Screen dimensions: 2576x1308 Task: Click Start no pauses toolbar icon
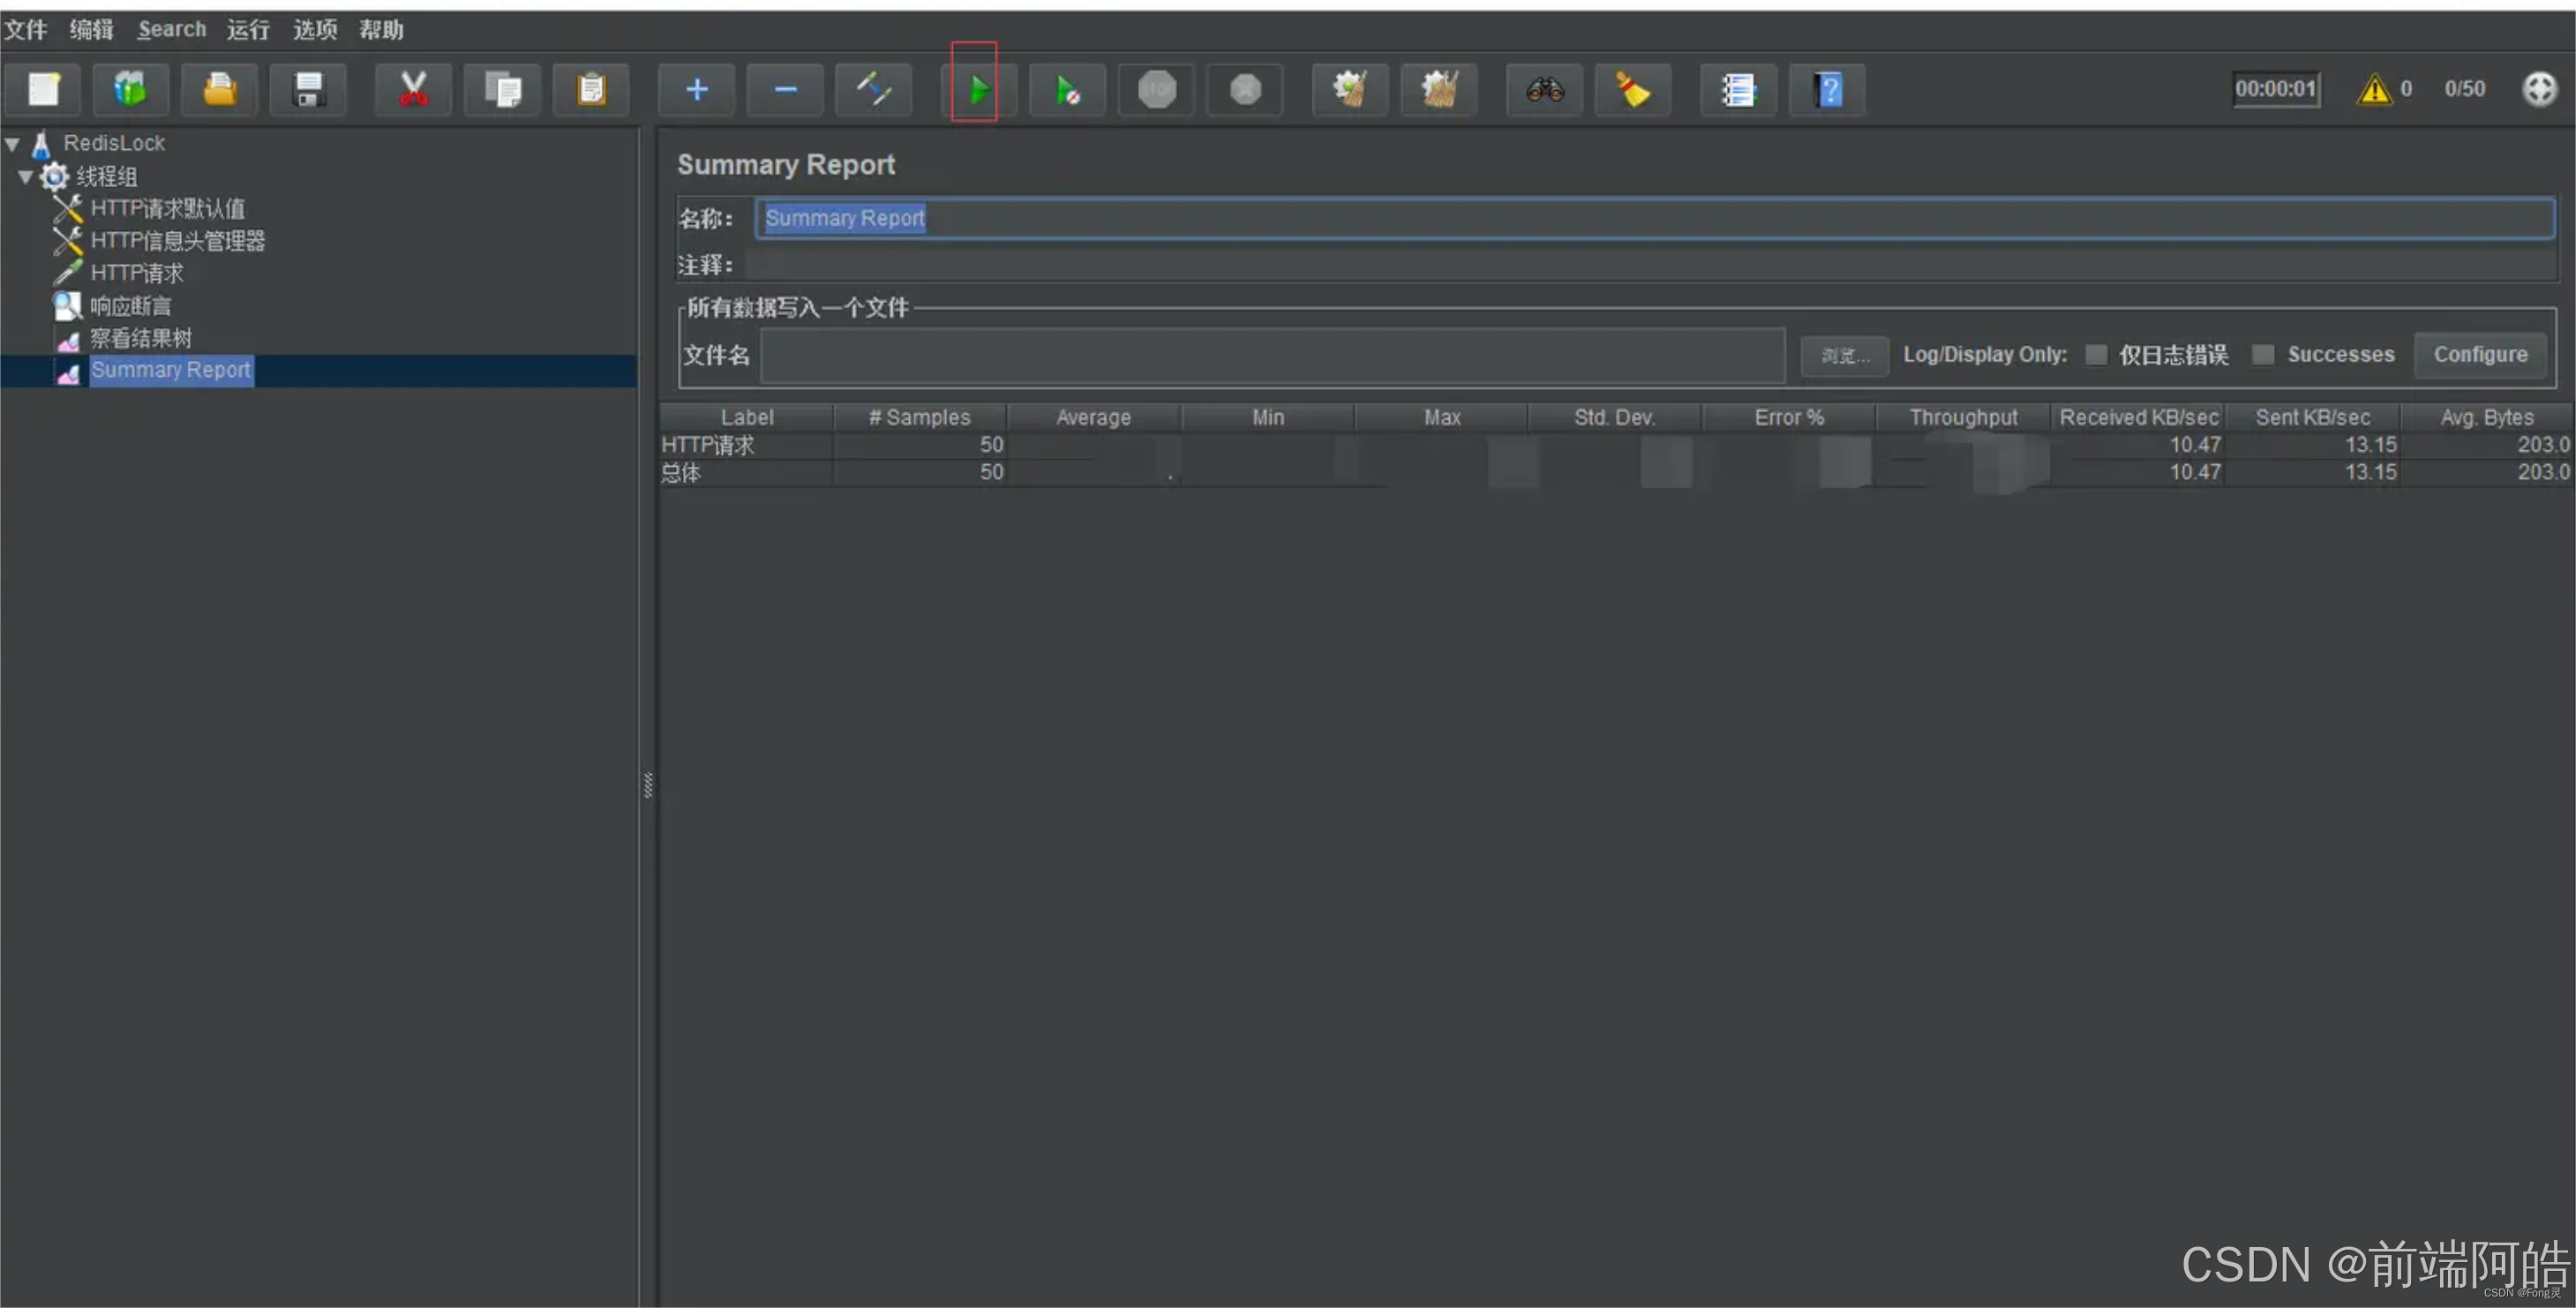tap(1066, 91)
